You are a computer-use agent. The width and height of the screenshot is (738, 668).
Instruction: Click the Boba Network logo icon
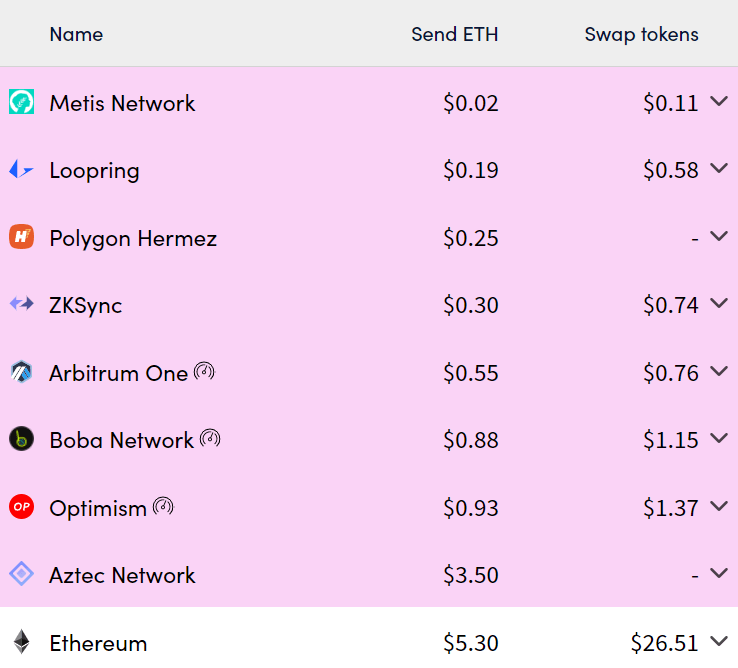[22, 439]
